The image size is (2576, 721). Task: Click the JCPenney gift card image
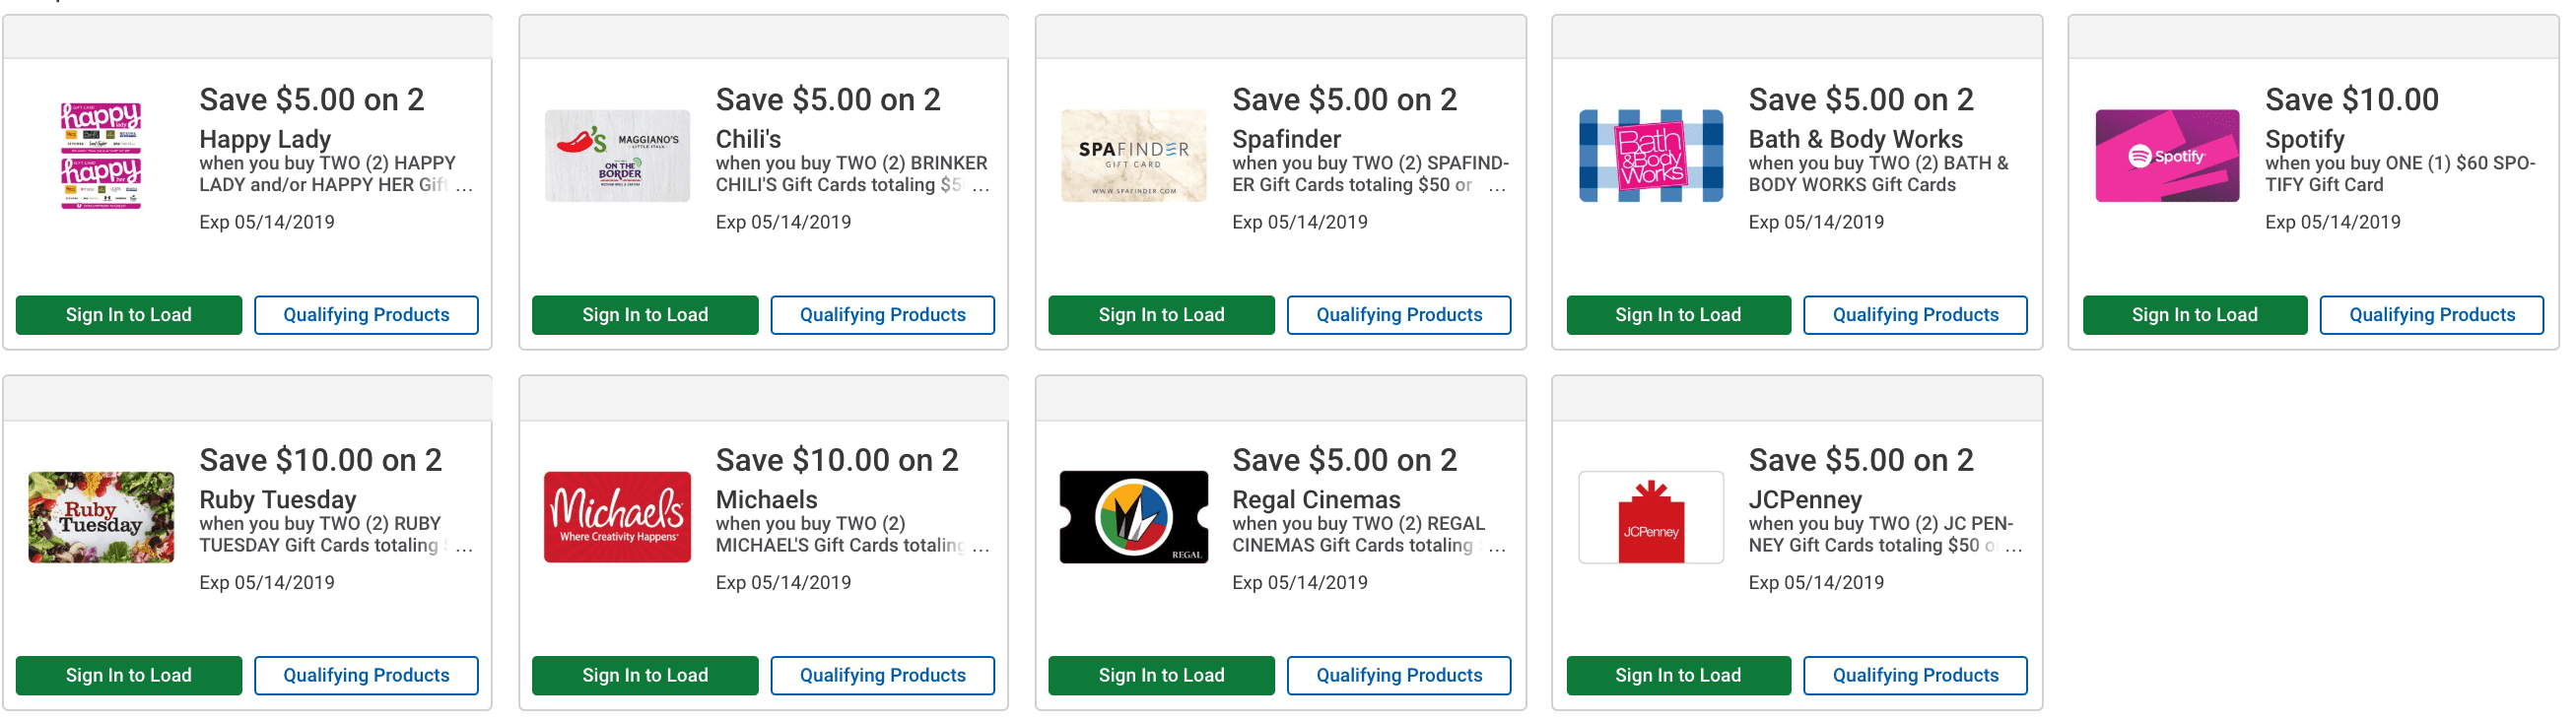tap(1651, 517)
